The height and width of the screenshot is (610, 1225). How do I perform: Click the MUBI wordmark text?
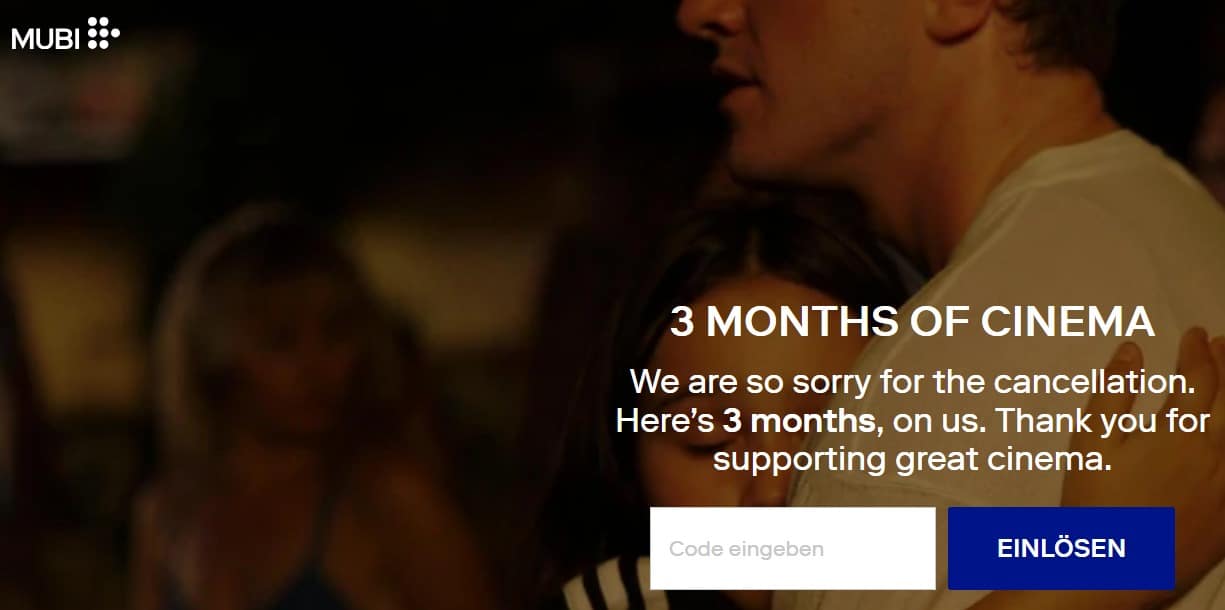(x=46, y=39)
